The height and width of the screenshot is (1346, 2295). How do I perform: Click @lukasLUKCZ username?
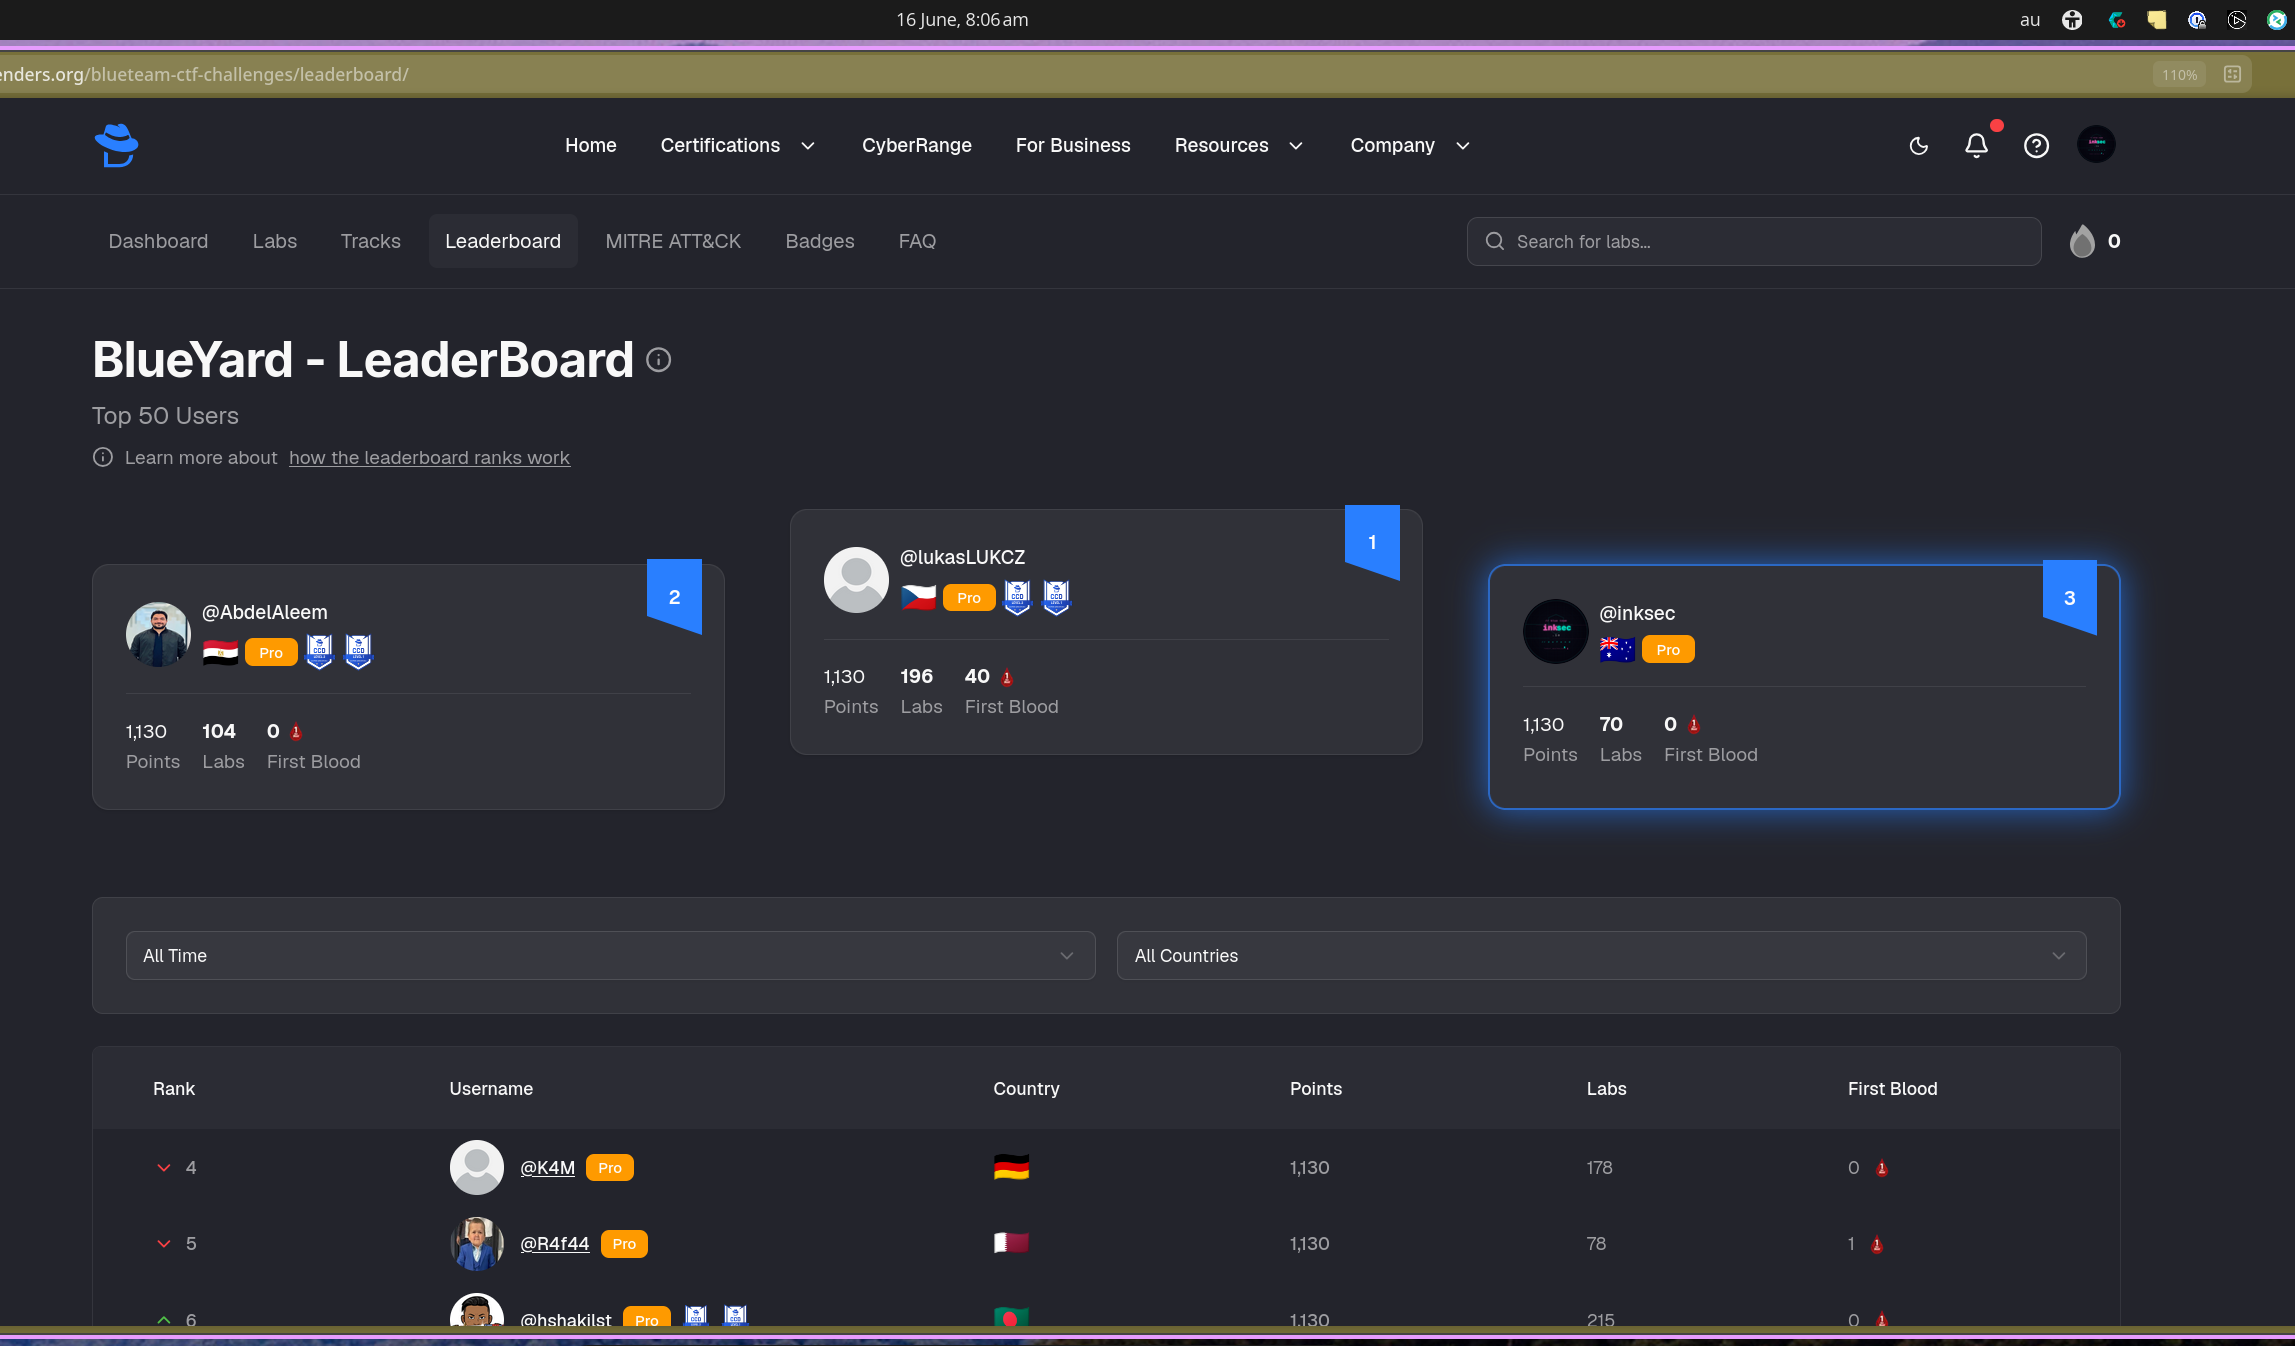[x=962, y=557]
